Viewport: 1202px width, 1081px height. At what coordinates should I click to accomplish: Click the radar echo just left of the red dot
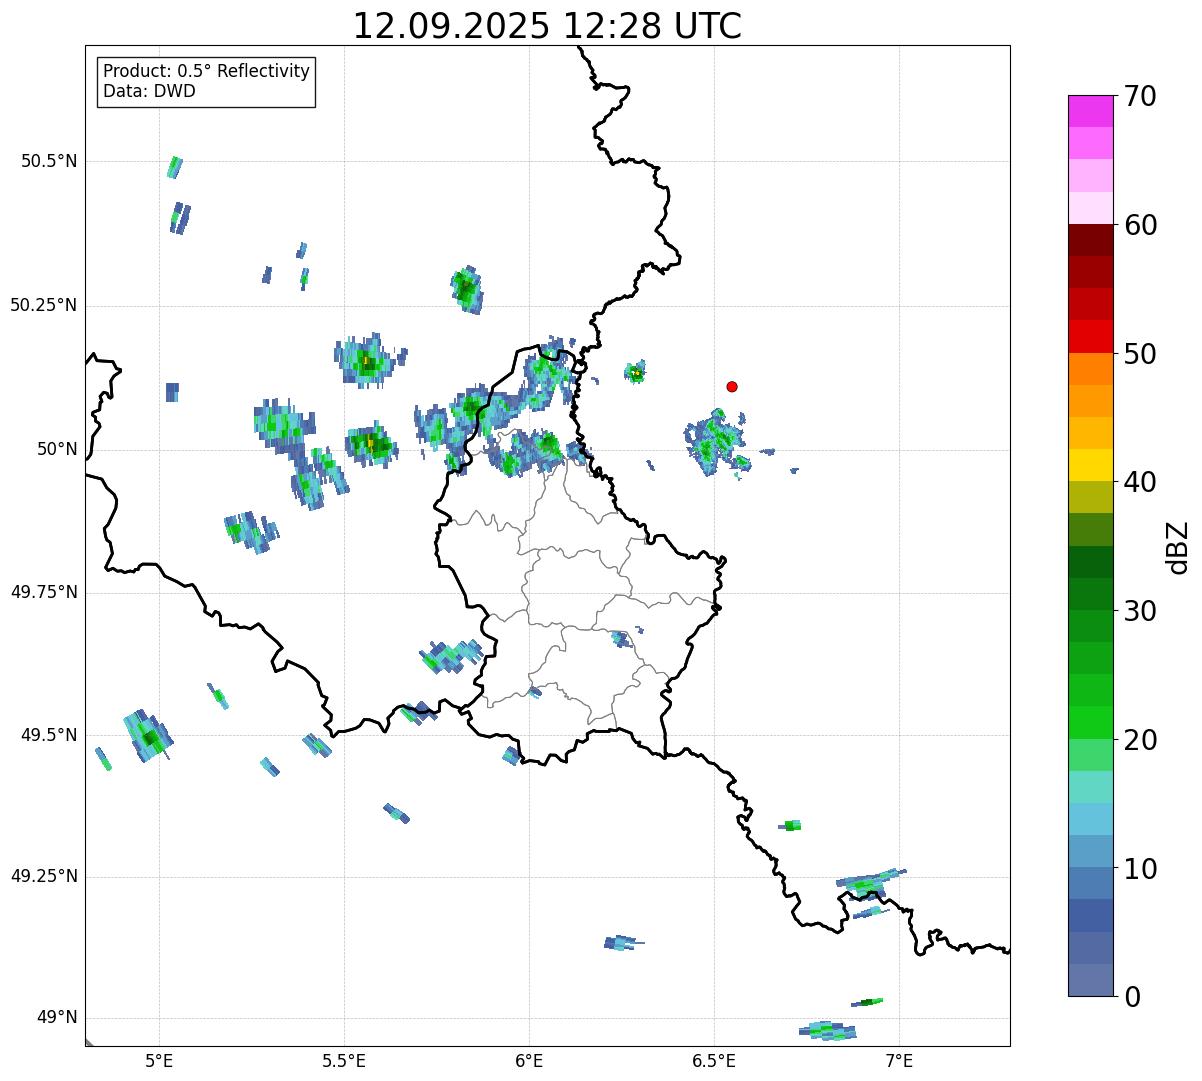pyautogui.click(x=635, y=372)
